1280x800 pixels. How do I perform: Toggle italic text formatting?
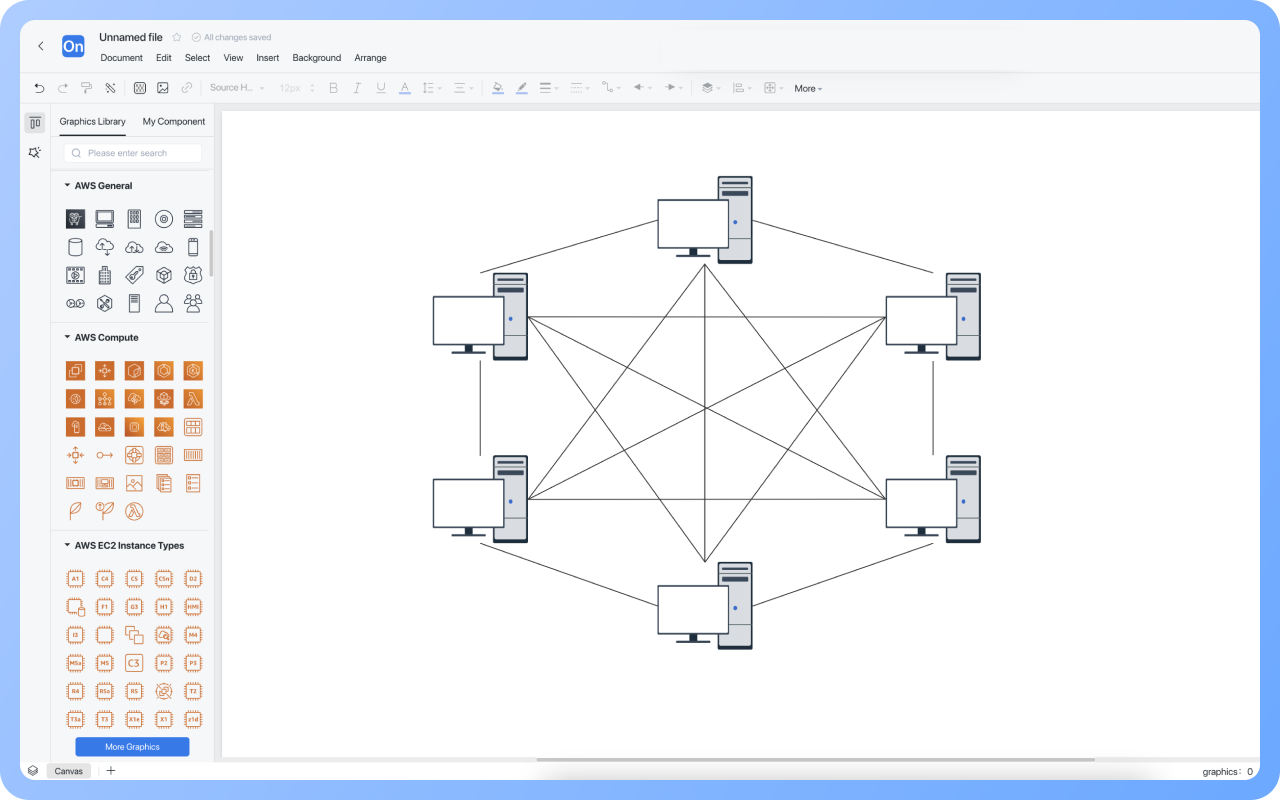(357, 88)
